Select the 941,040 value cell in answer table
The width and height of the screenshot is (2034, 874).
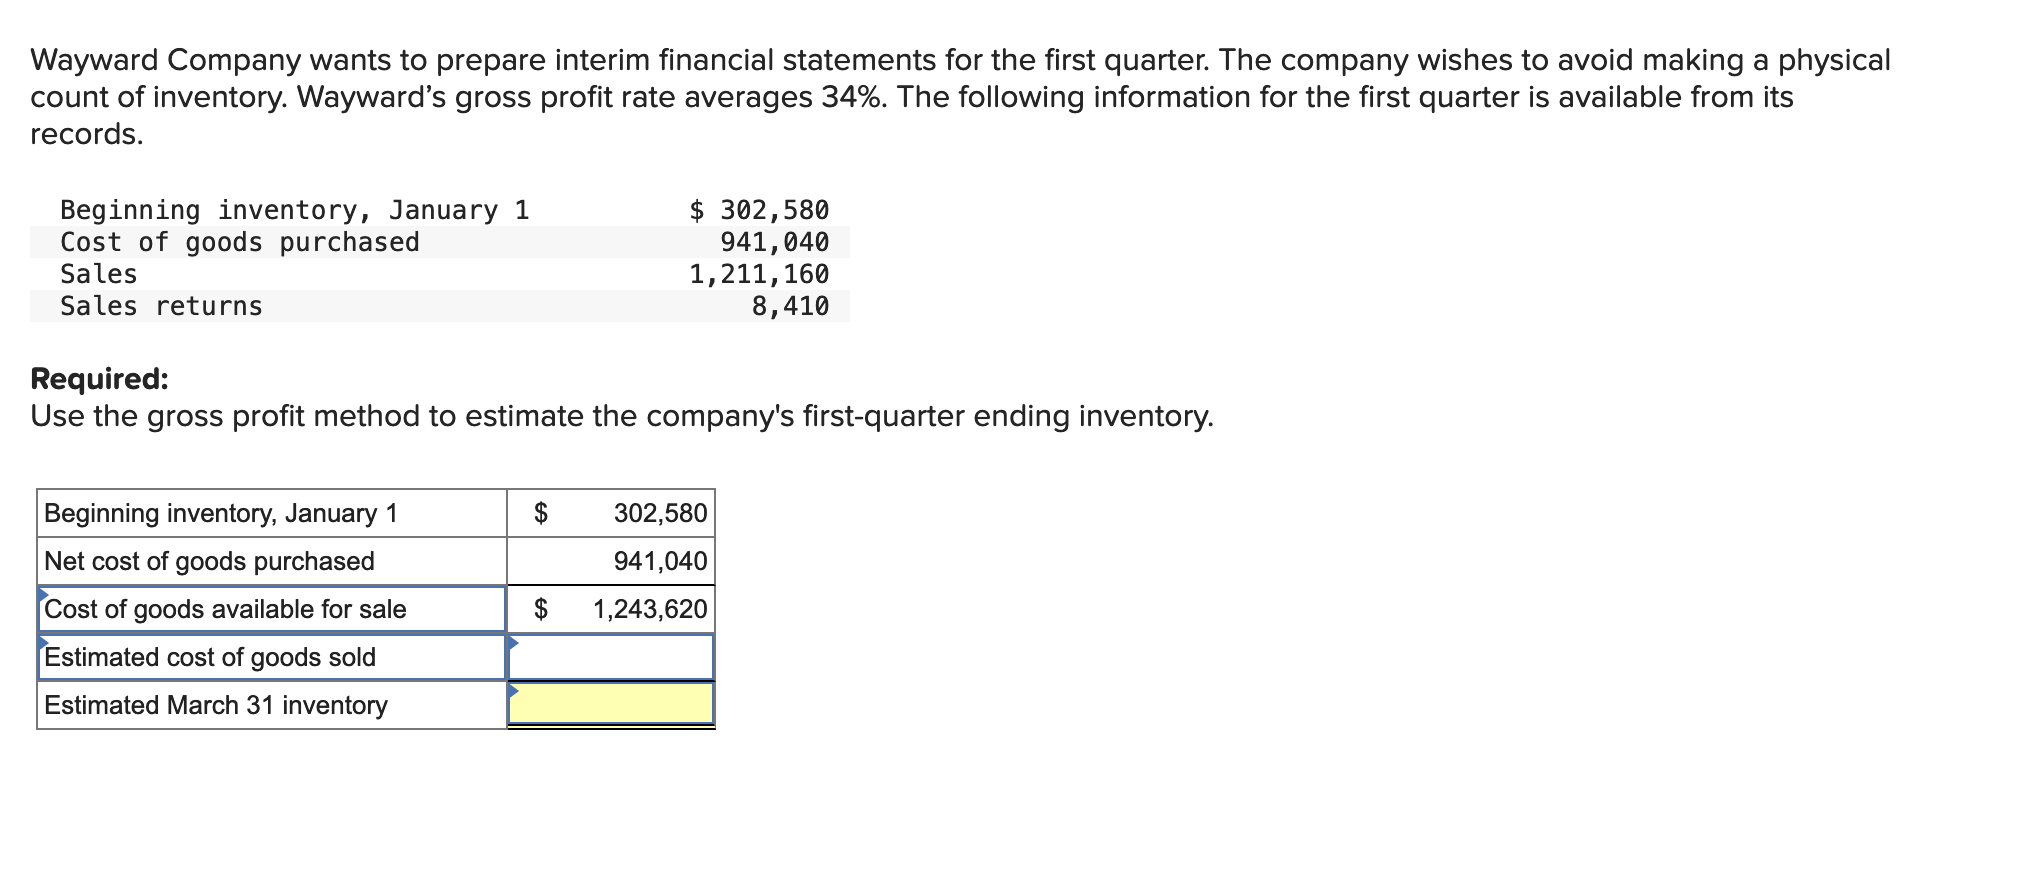coord(611,561)
